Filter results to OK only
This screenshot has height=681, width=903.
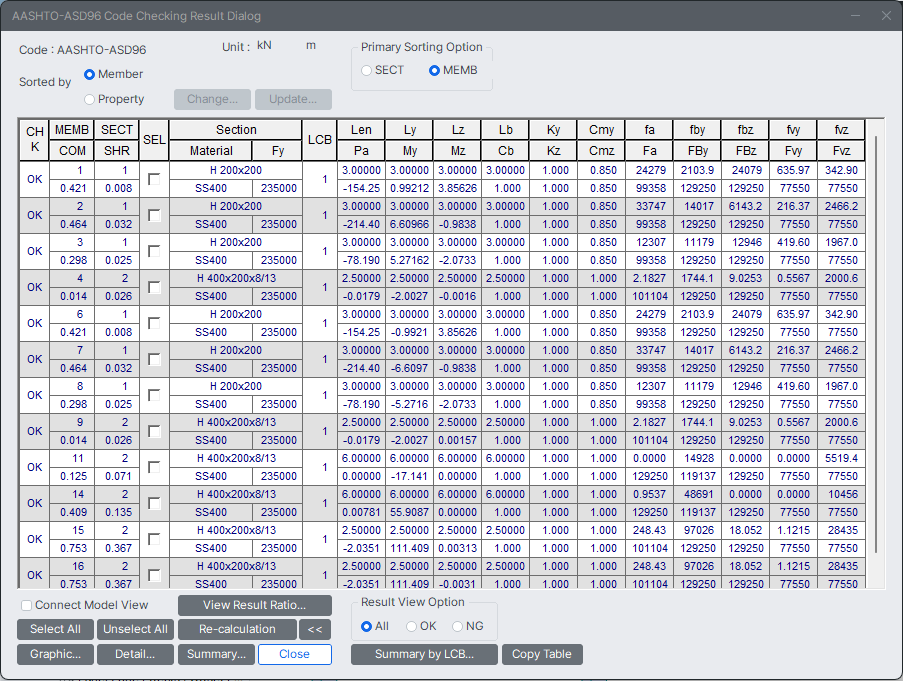412,626
